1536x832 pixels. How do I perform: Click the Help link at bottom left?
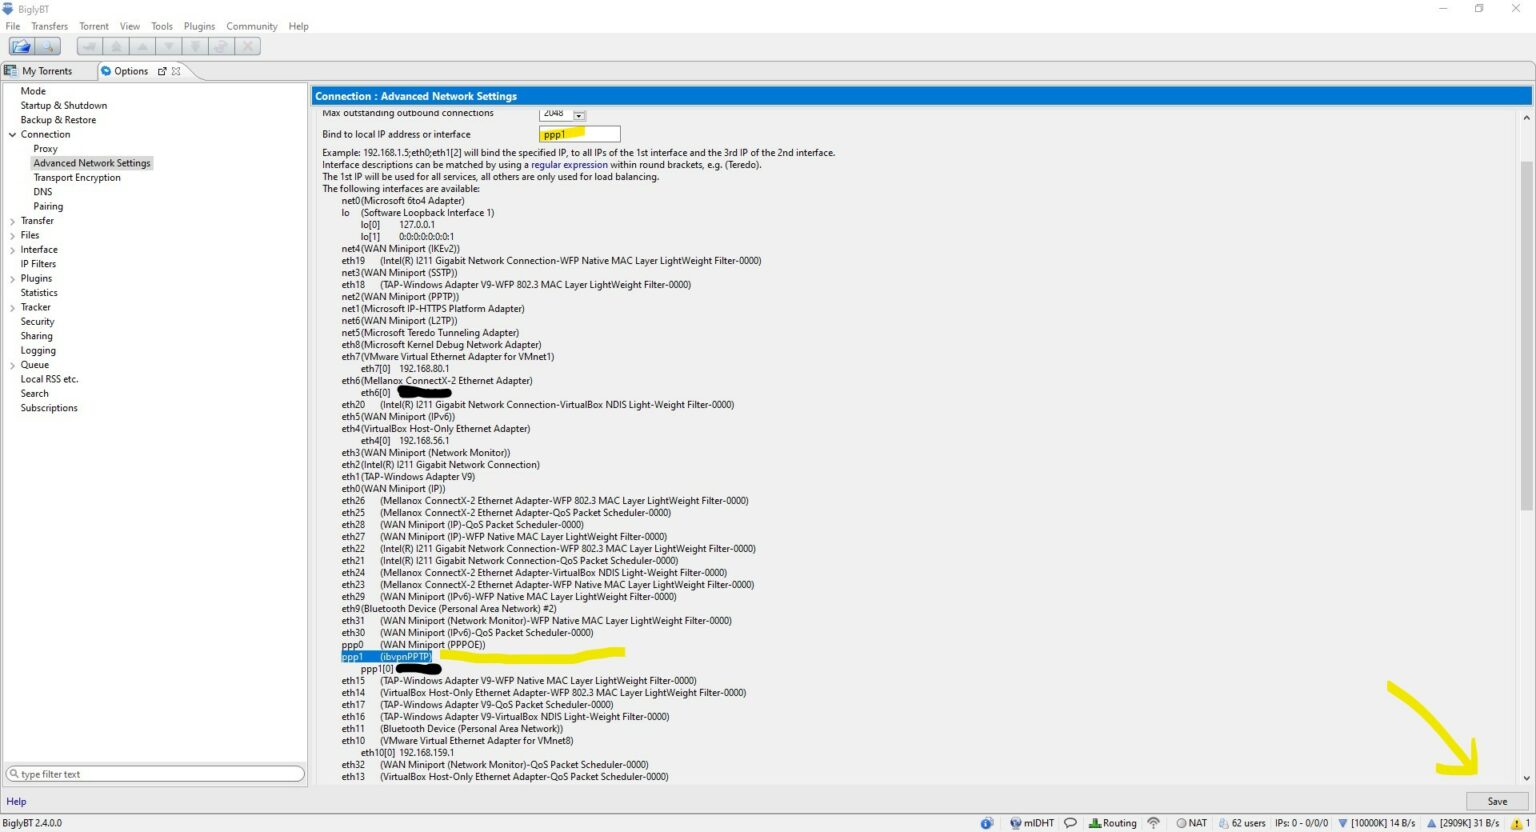coord(16,801)
